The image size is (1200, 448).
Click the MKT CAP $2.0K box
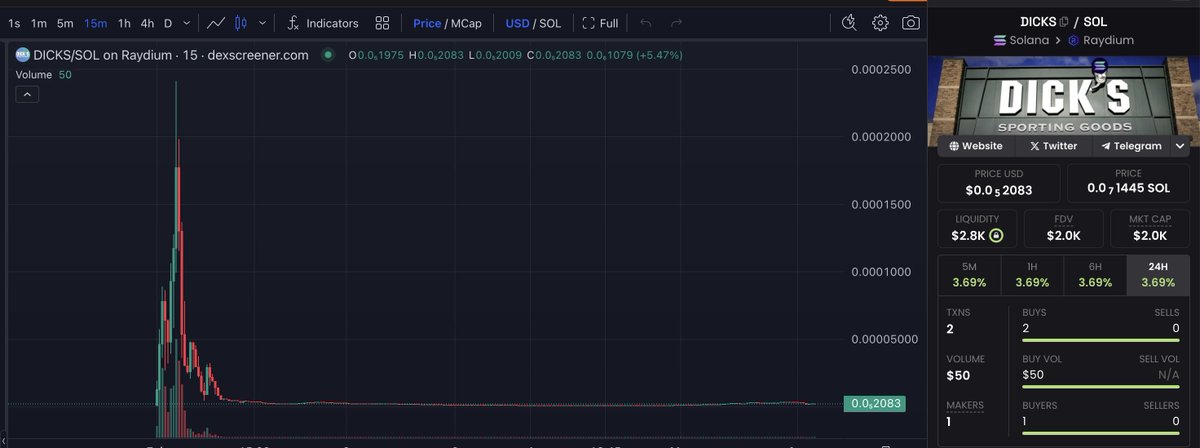click(x=1149, y=228)
